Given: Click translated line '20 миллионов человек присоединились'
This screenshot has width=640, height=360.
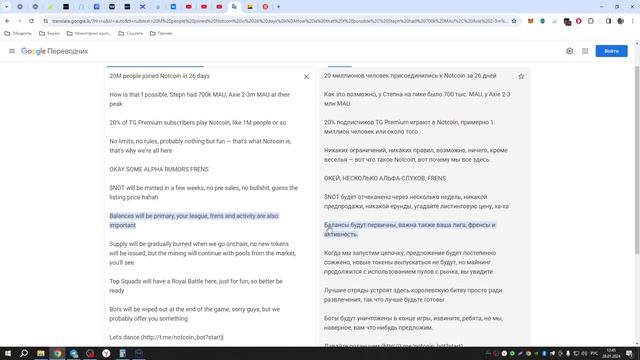Looking at the screenshot, I should click(410, 76).
